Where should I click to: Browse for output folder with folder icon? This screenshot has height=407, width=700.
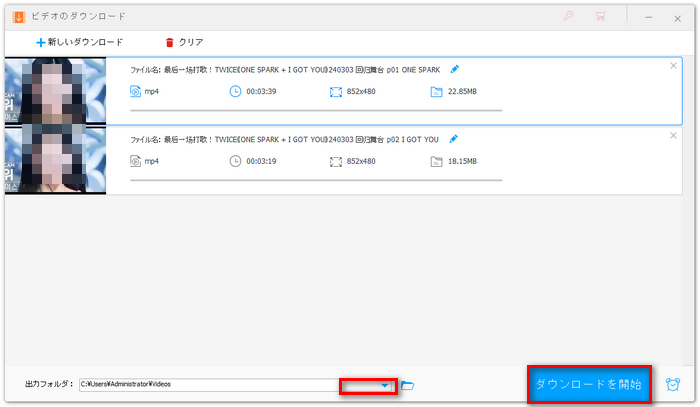(x=407, y=385)
